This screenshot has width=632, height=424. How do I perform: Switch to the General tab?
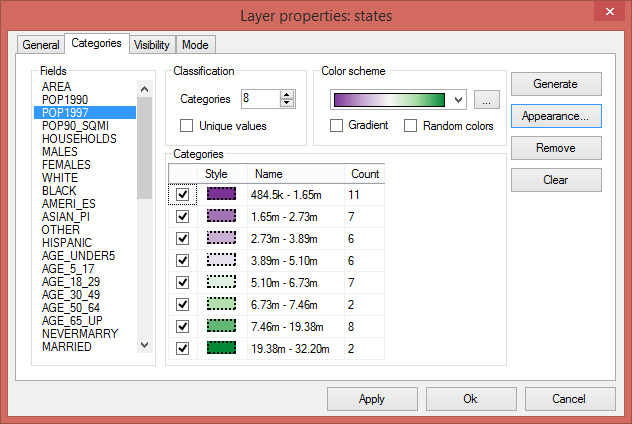(x=41, y=45)
